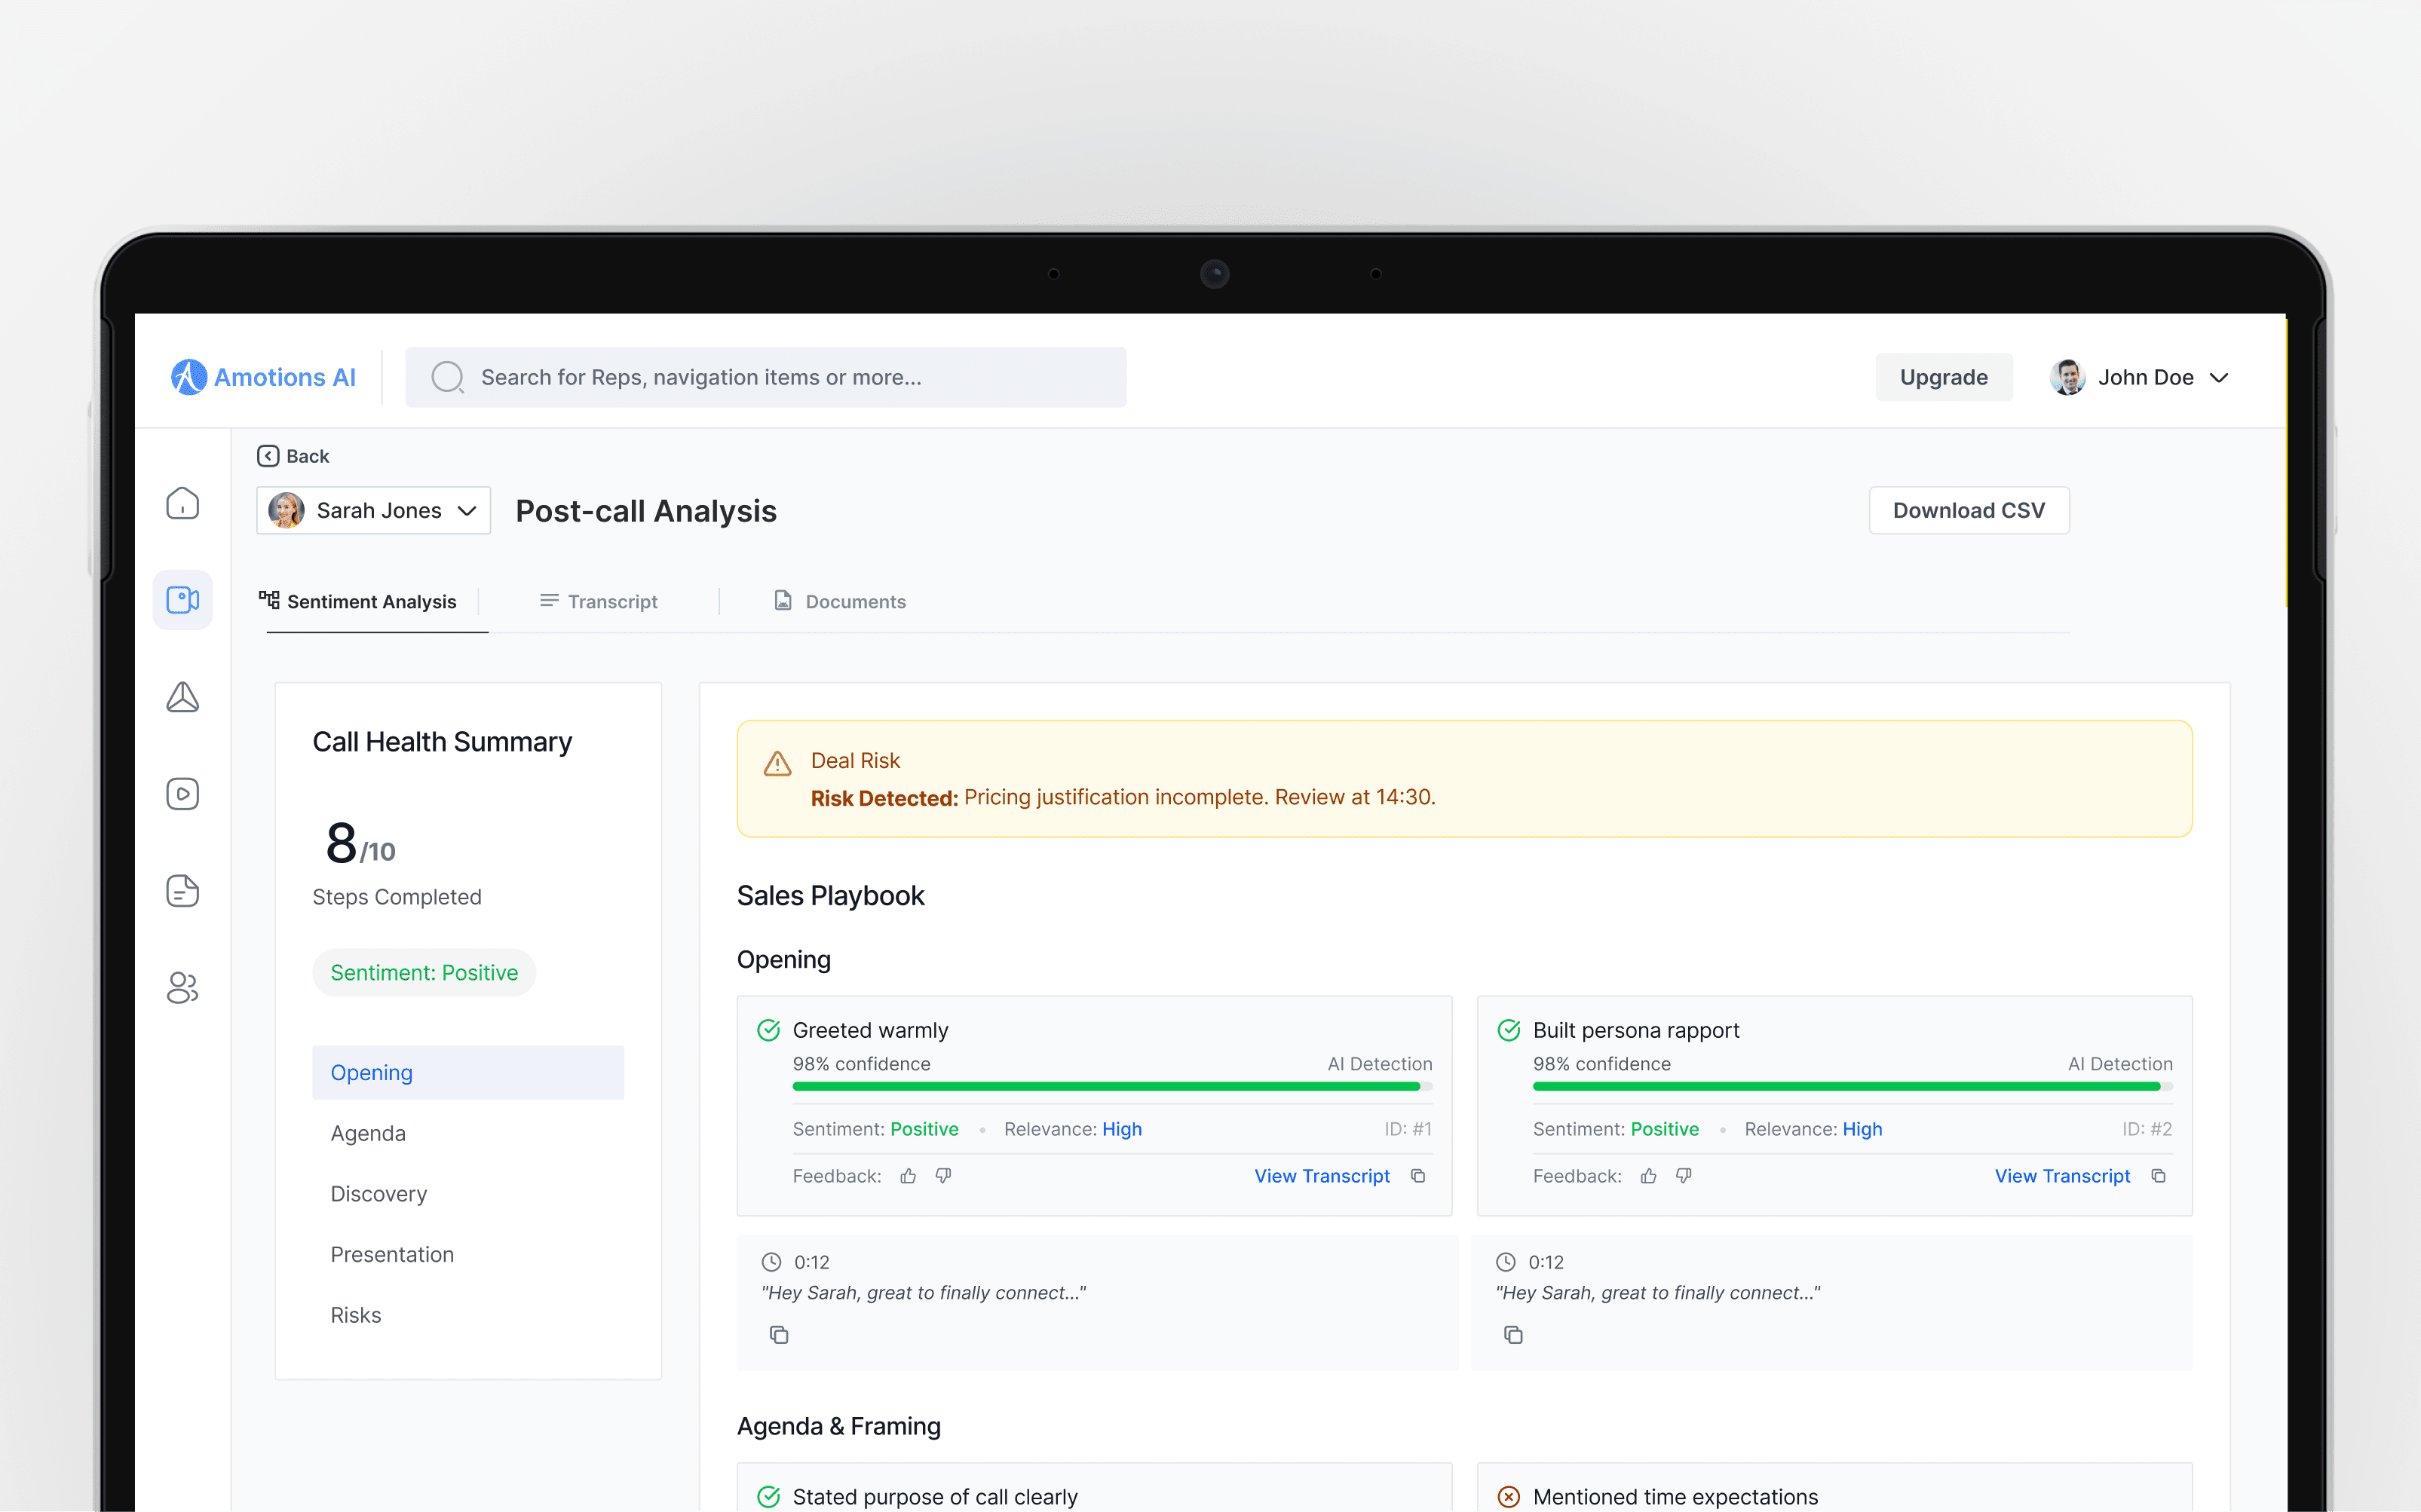Viewport: 2421px width, 1512px height.
Task: Open the video calls sidebar icon
Action: click(x=182, y=600)
